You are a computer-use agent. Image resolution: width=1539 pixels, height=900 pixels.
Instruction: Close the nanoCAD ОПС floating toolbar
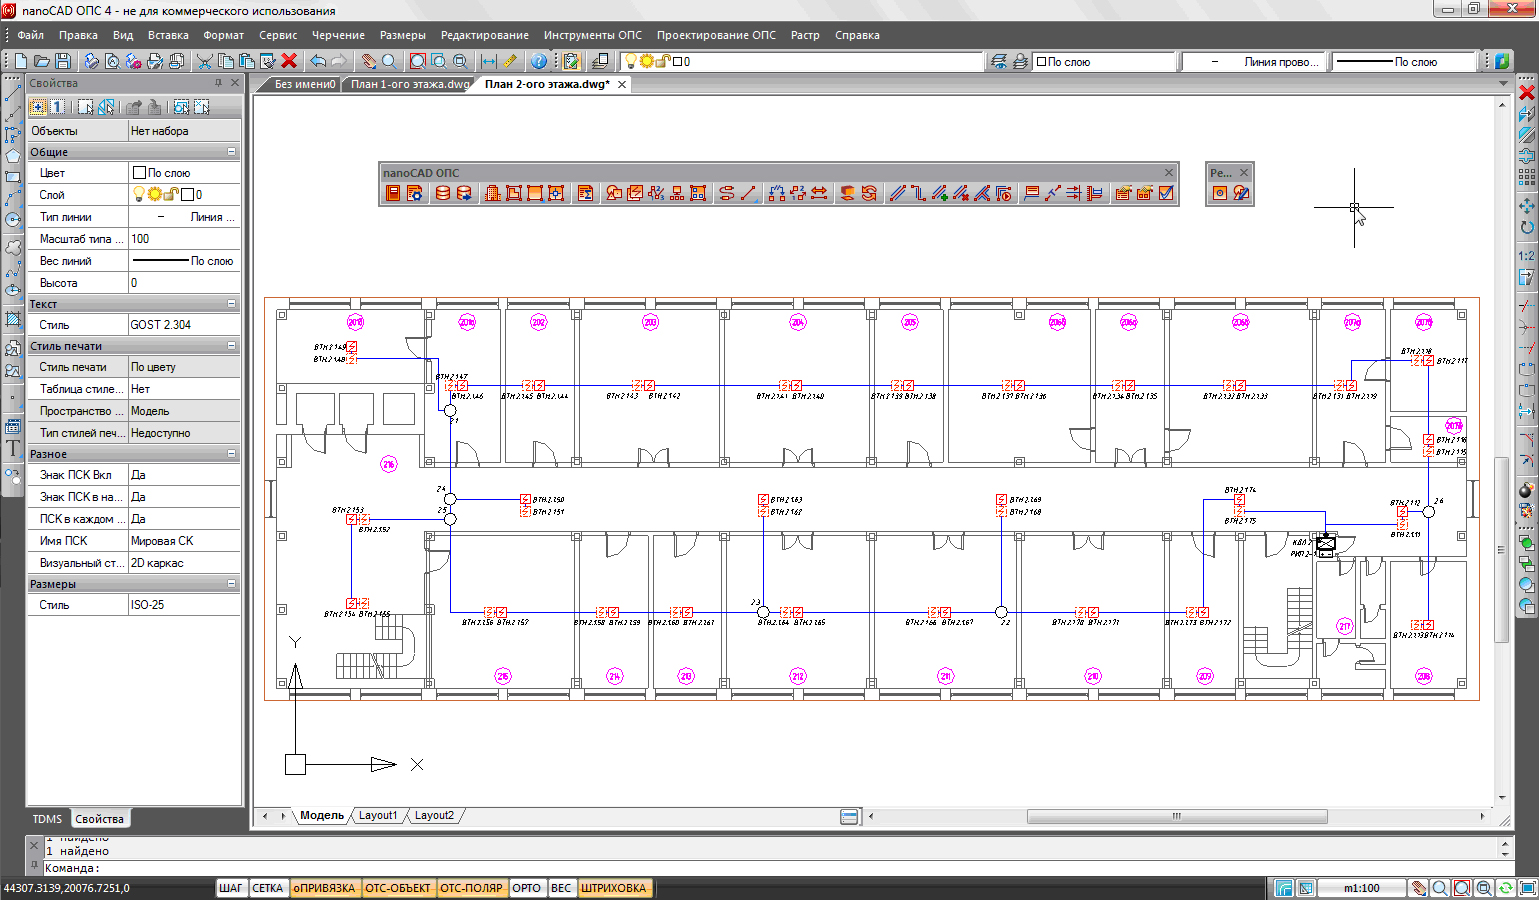[x=1168, y=172]
